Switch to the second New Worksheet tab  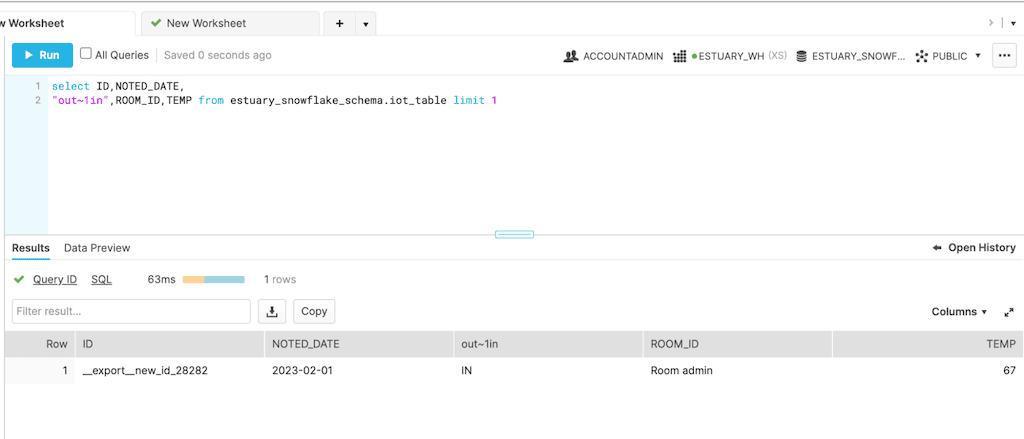230,24
